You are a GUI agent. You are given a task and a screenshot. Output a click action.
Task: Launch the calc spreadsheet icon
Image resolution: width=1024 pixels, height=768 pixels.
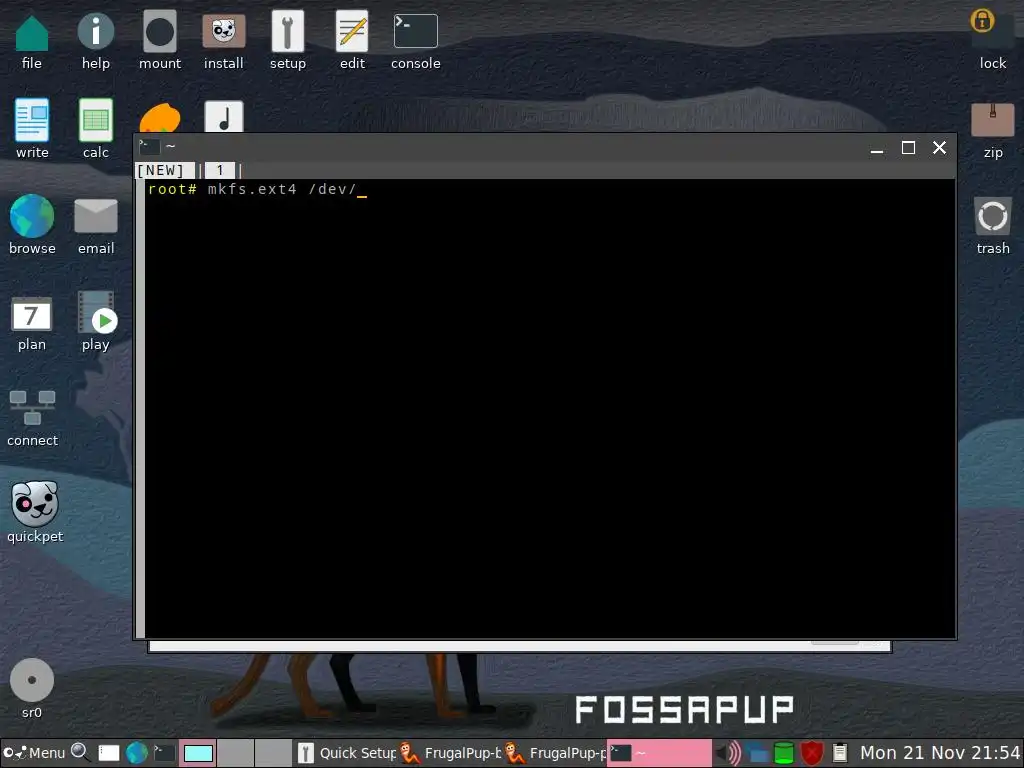point(95,120)
